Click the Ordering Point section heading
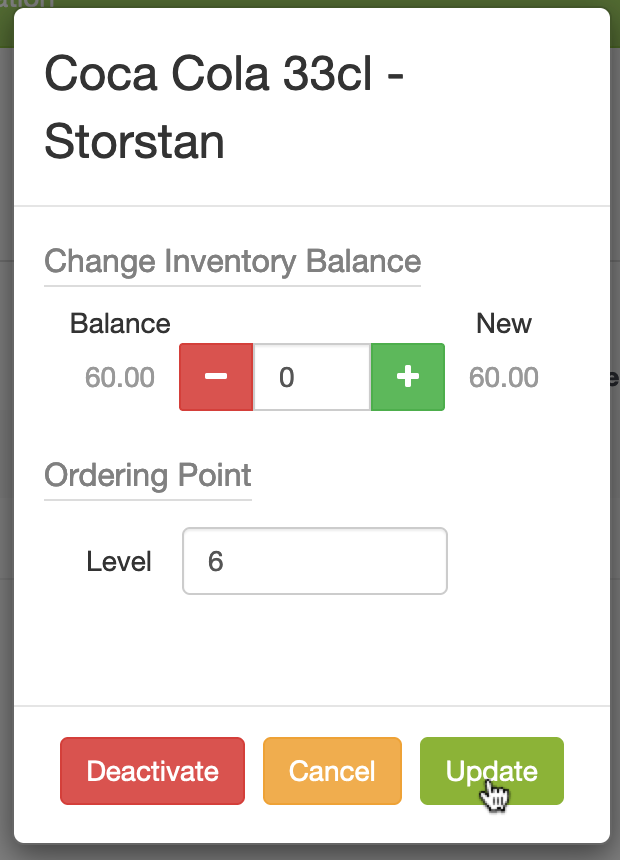This screenshot has width=620, height=860. click(148, 474)
